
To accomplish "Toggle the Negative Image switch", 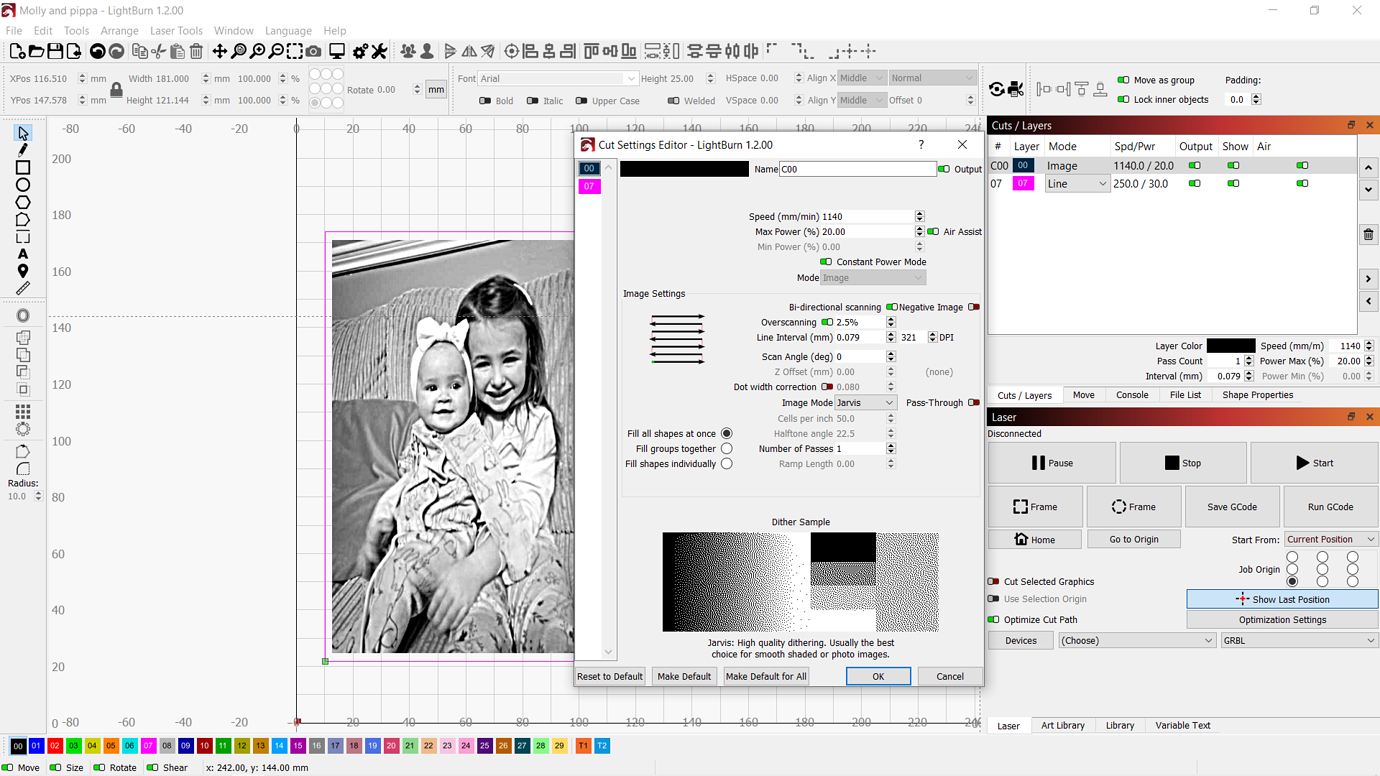I will click(973, 307).
